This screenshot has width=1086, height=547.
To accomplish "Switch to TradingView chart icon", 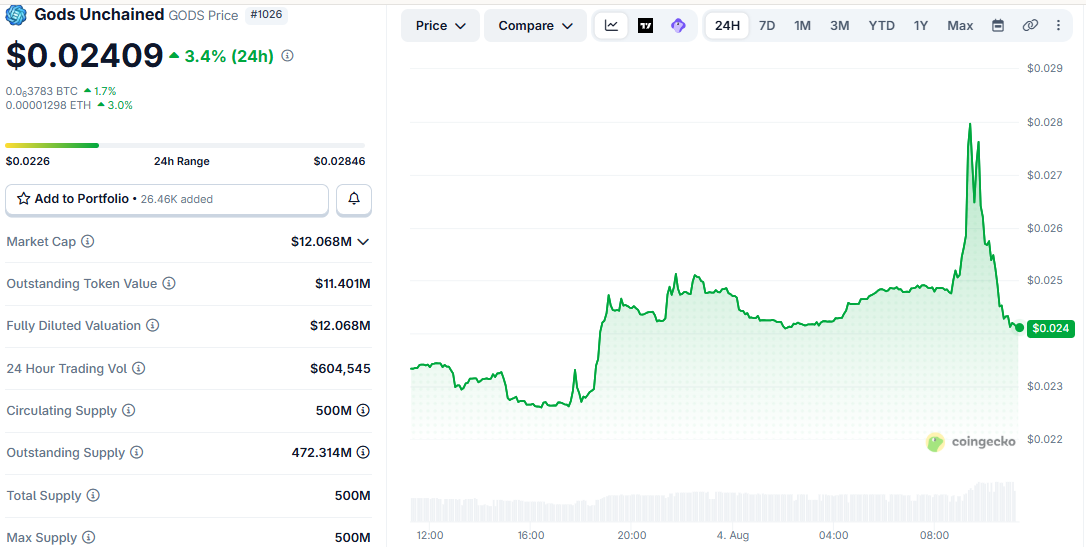I will pyautogui.click(x=645, y=26).
